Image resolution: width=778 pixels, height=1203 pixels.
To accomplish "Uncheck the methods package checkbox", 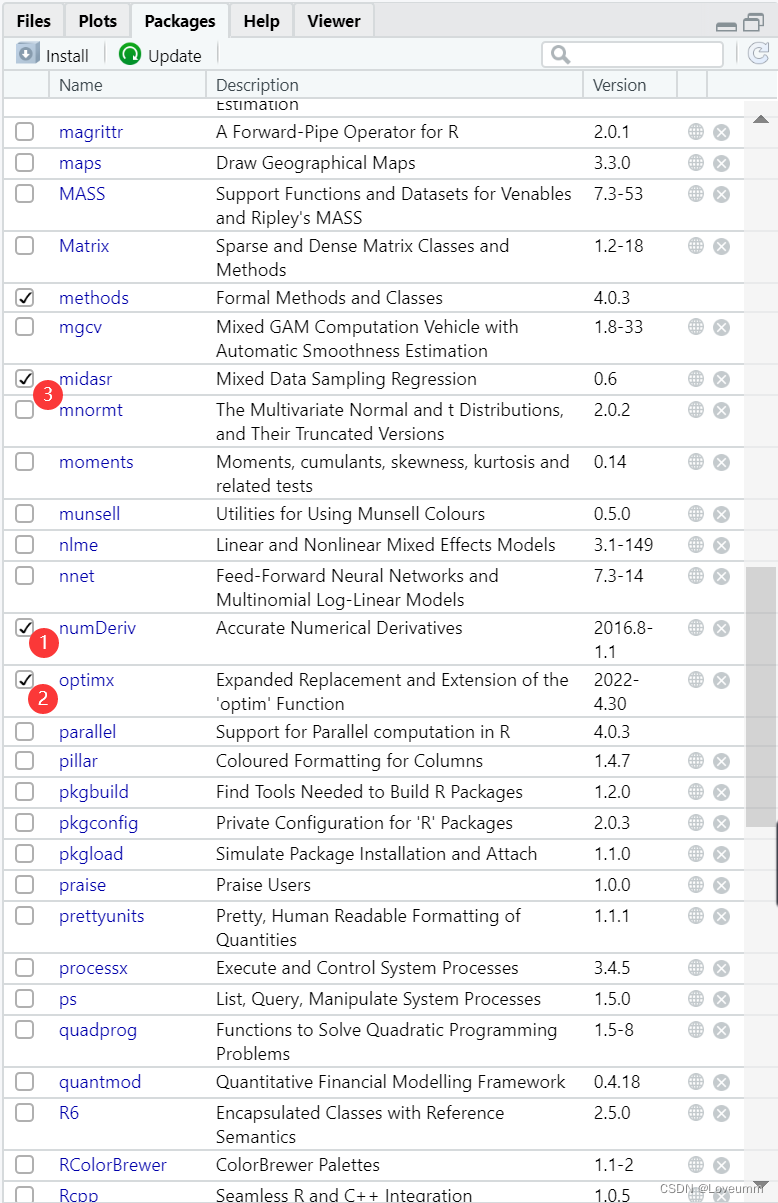I will (25, 298).
